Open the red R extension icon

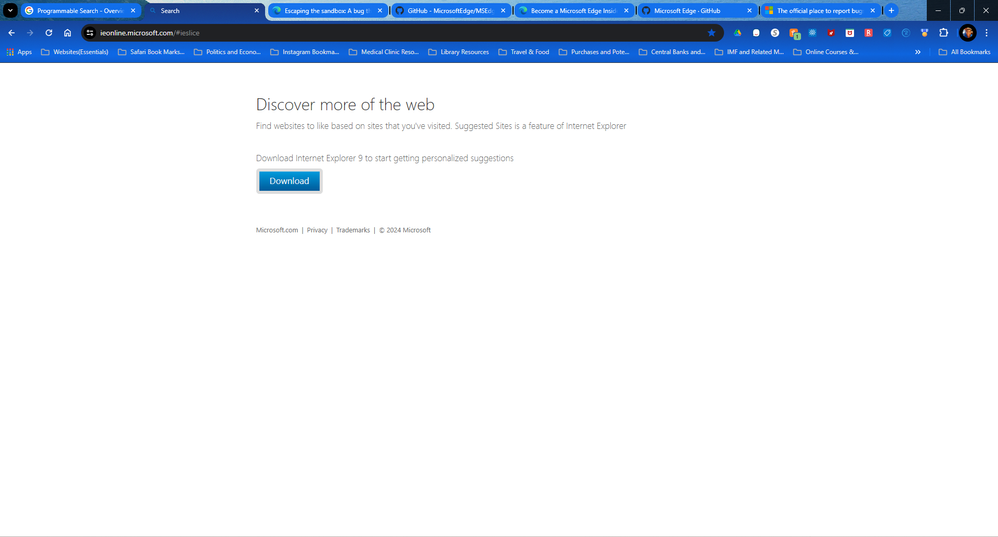coord(868,32)
